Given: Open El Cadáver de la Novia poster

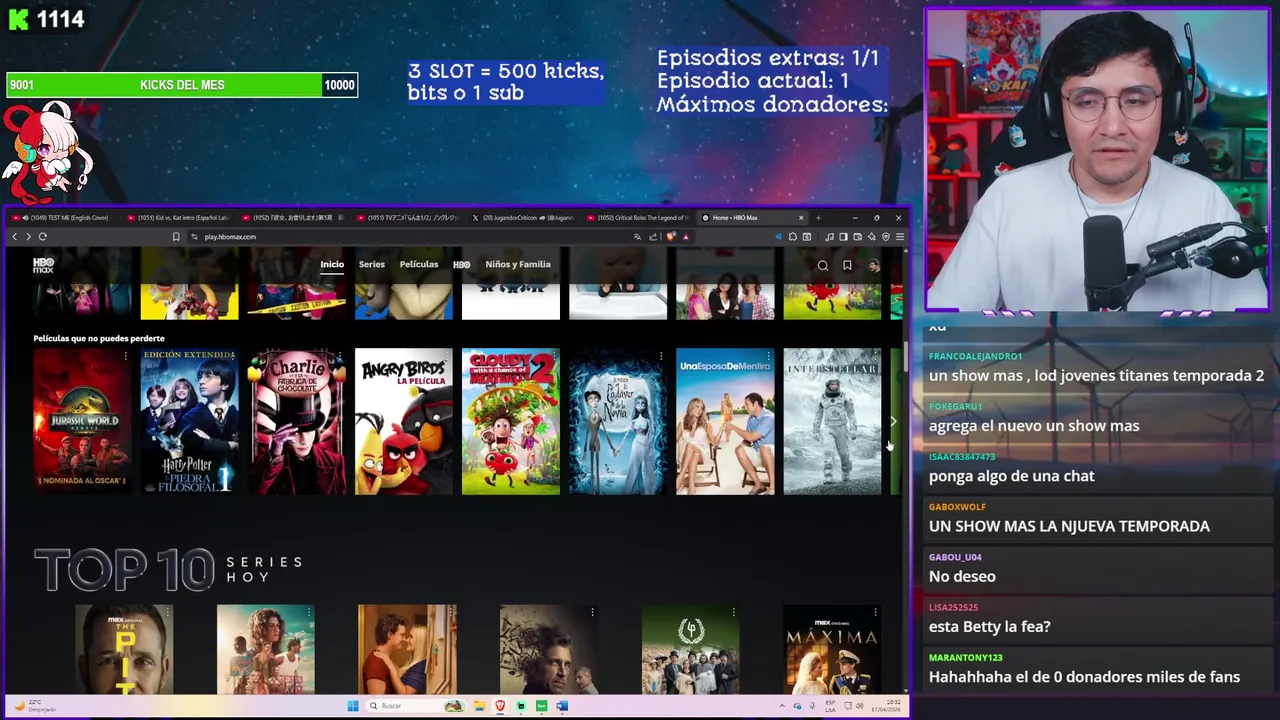Looking at the screenshot, I should (618, 421).
